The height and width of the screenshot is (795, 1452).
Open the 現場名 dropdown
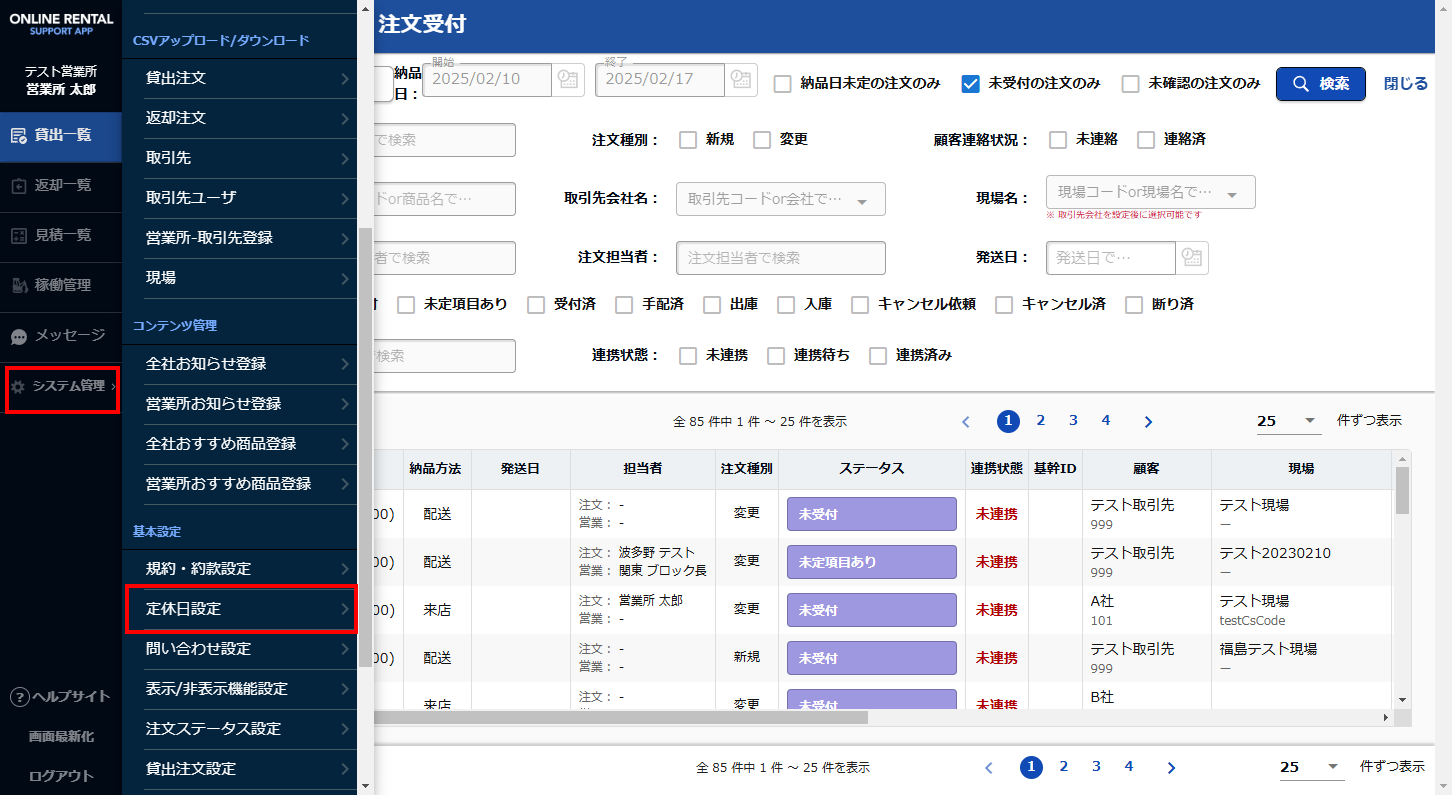[1232, 194]
